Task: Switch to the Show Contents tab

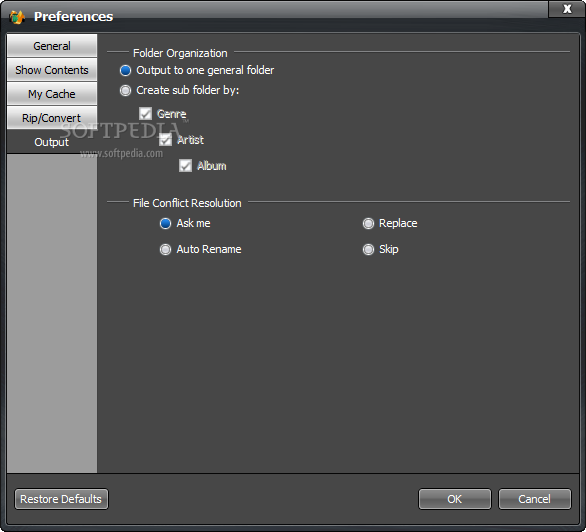Action: [x=52, y=70]
